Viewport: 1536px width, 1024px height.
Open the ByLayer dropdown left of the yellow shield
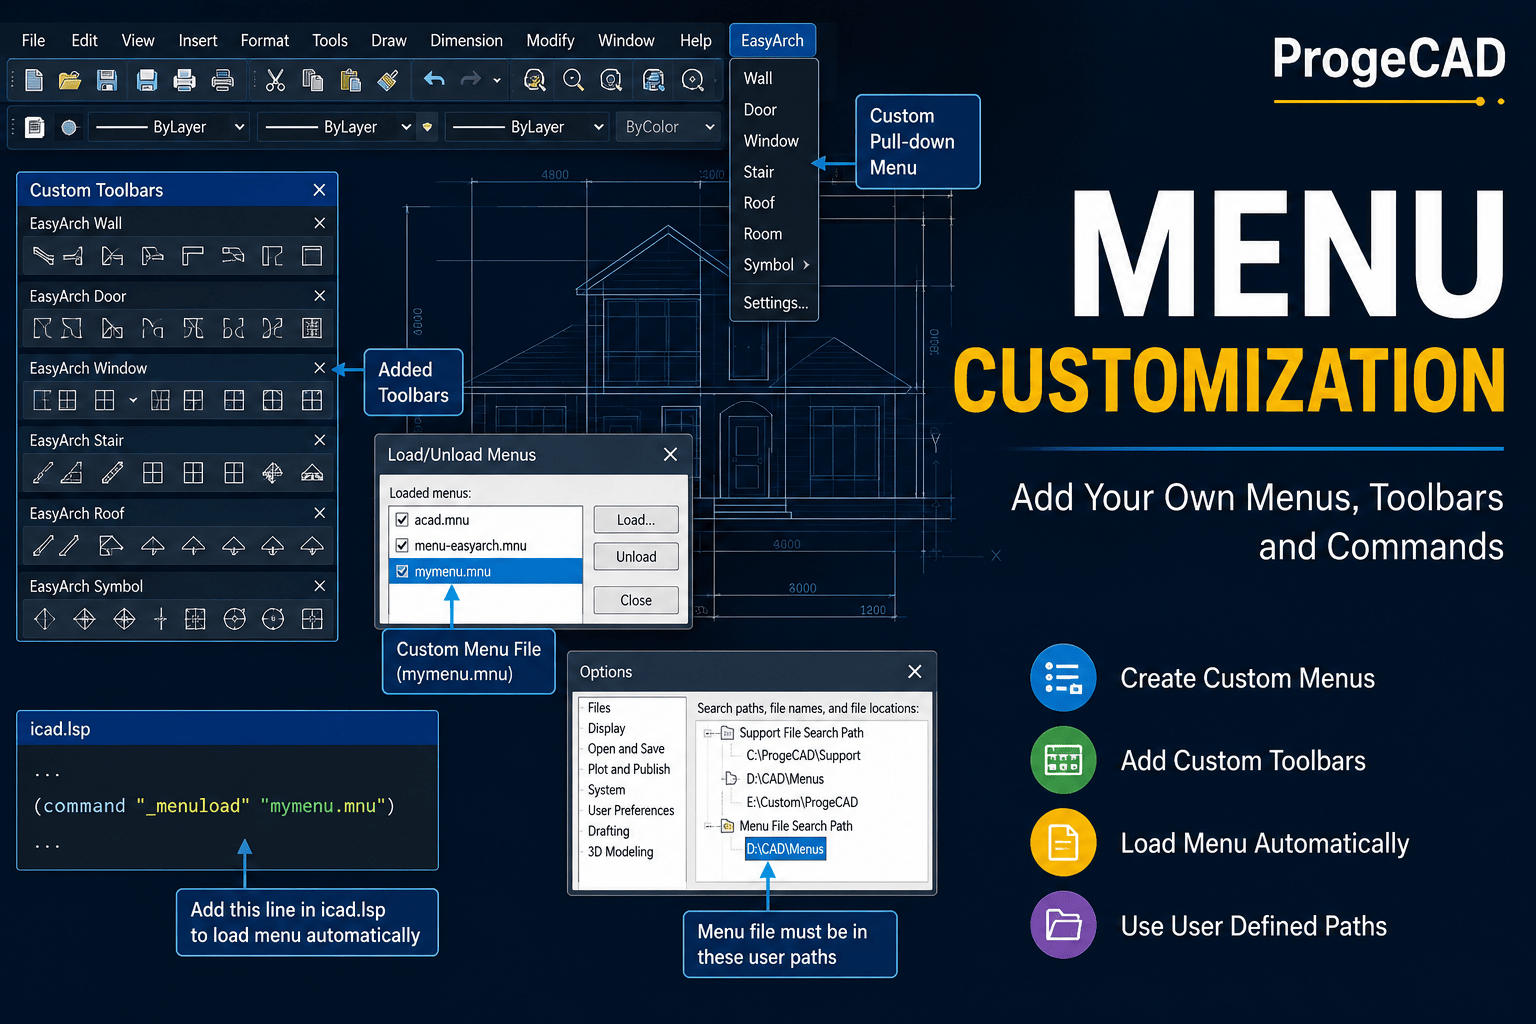click(337, 127)
